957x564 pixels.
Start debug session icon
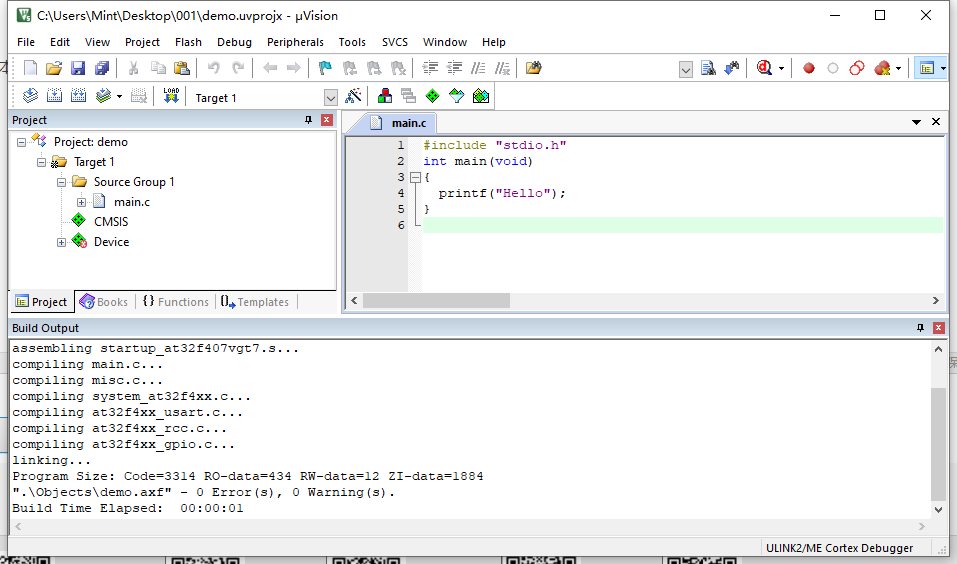point(764,68)
